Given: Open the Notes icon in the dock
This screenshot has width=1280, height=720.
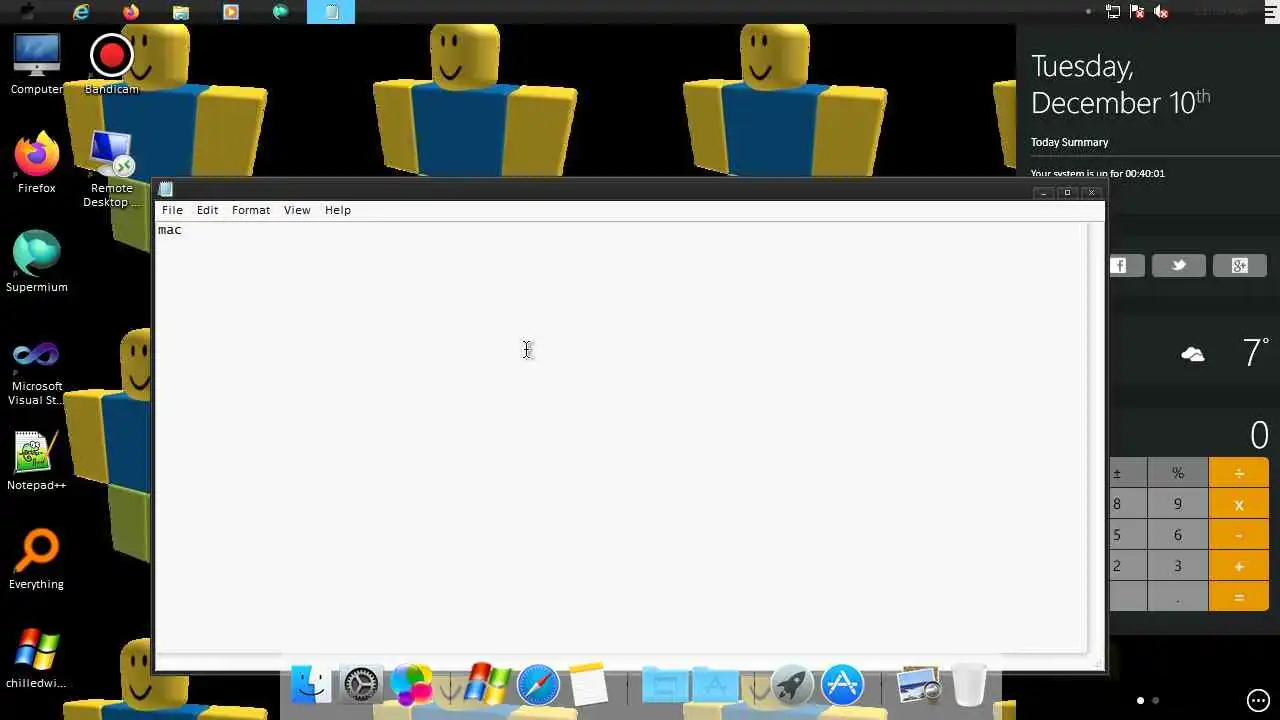Looking at the screenshot, I should [588, 685].
